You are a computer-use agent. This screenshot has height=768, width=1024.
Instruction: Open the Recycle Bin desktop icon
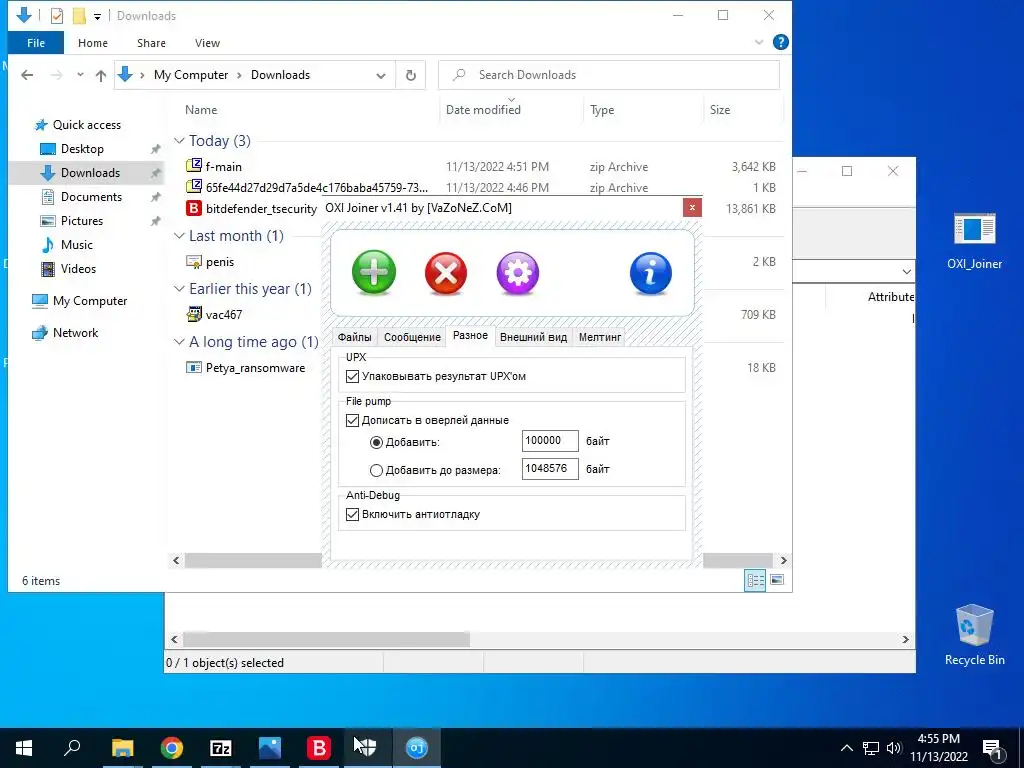974,635
